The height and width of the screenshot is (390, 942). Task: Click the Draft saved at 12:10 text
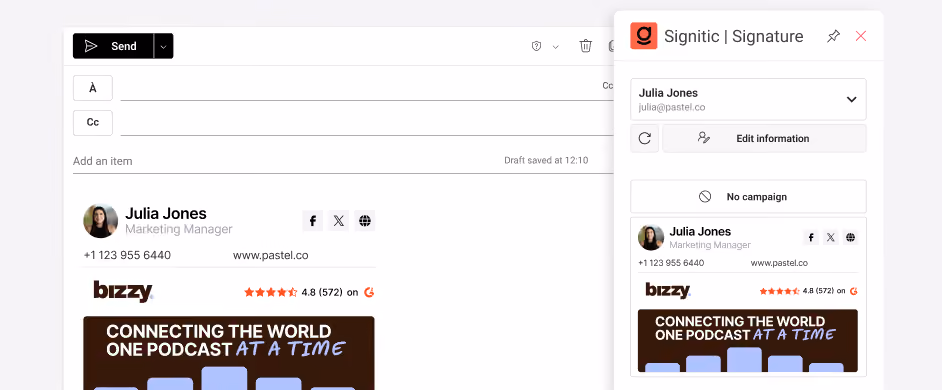(x=546, y=160)
